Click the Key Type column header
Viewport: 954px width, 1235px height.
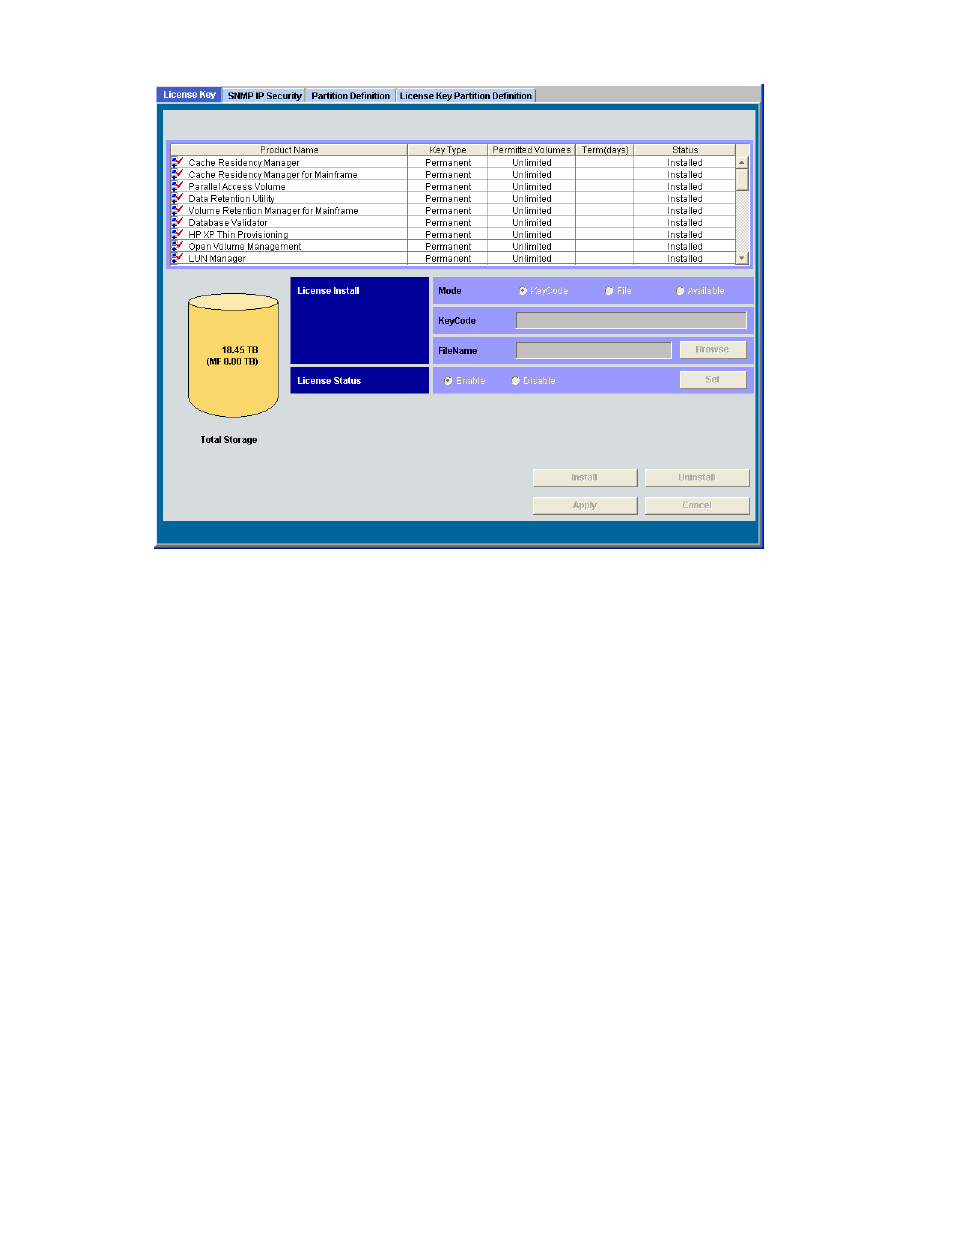tap(448, 150)
